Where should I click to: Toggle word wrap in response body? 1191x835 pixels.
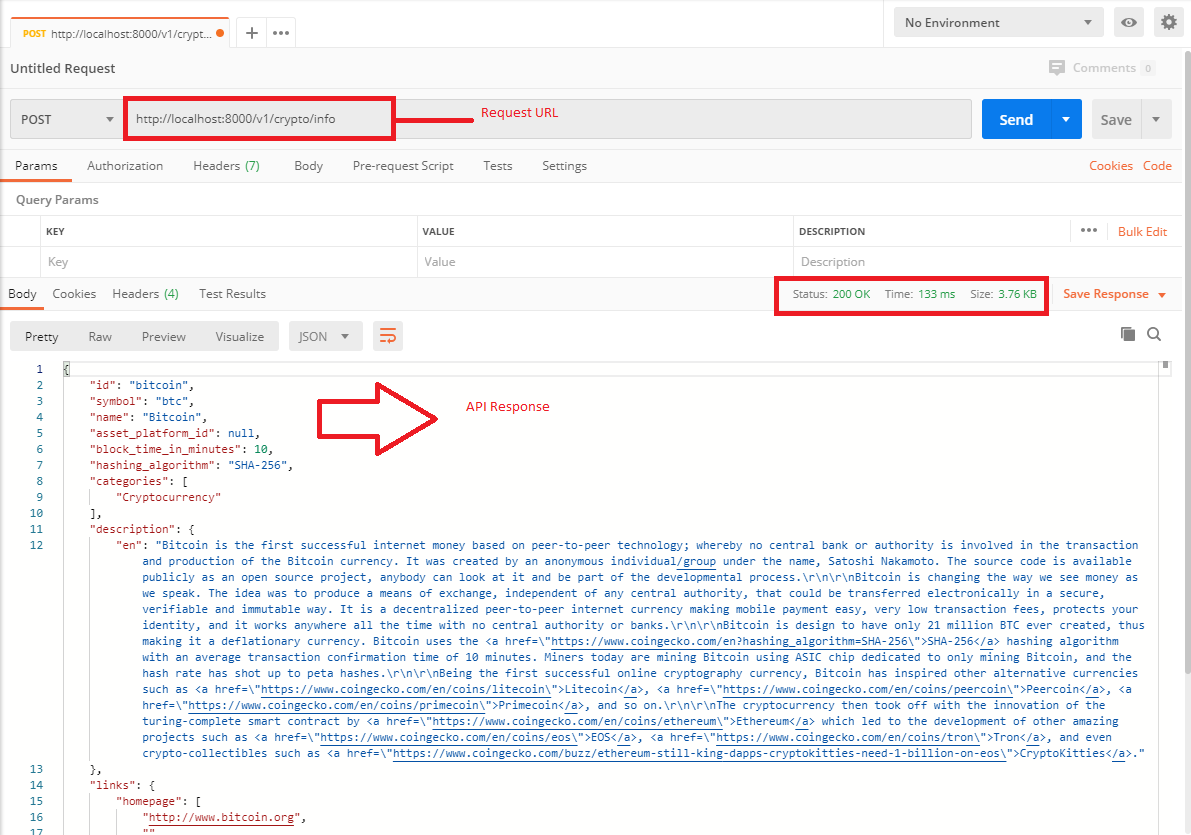click(x=387, y=336)
